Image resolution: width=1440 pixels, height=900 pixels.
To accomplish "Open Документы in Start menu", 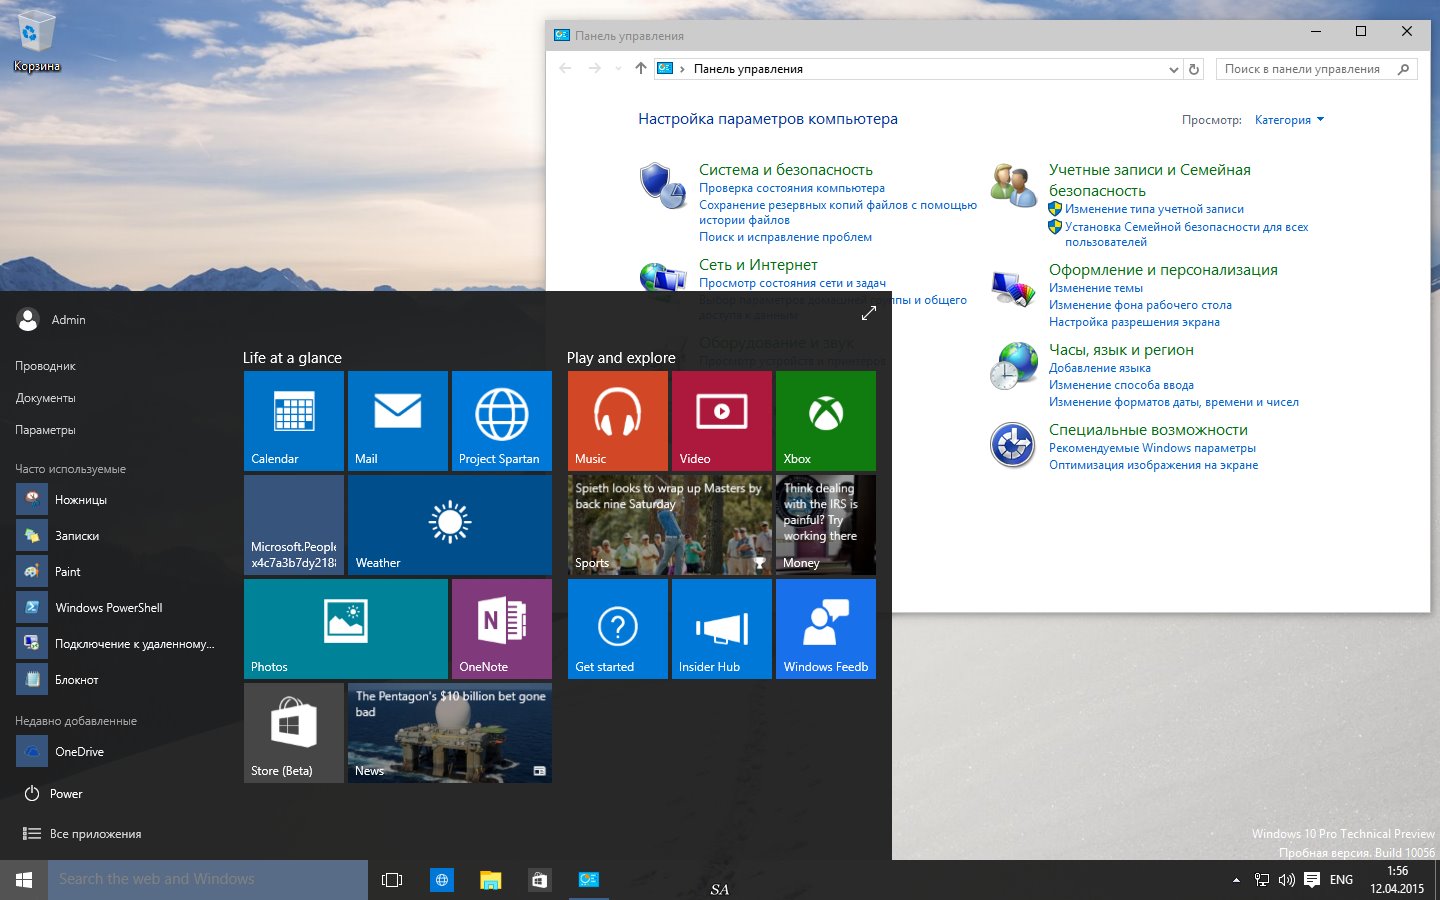I will (46, 398).
